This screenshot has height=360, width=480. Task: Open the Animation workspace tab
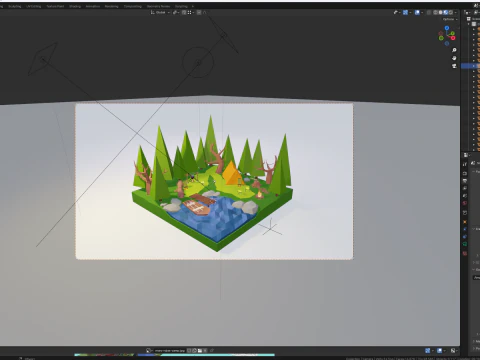pyautogui.click(x=93, y=6)
